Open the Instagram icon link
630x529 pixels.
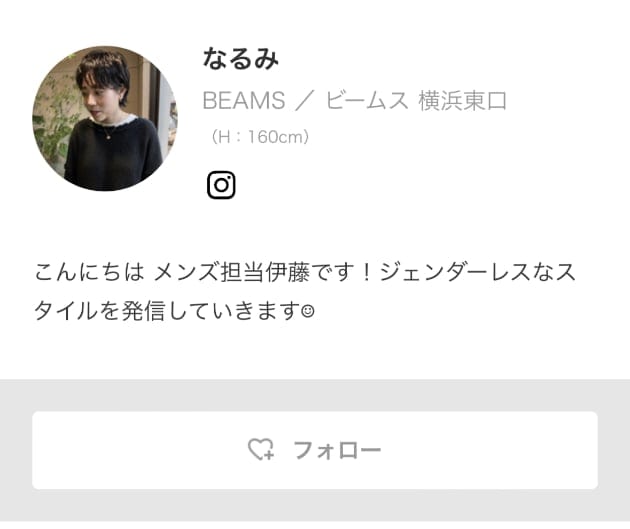[x=221, y=185]
